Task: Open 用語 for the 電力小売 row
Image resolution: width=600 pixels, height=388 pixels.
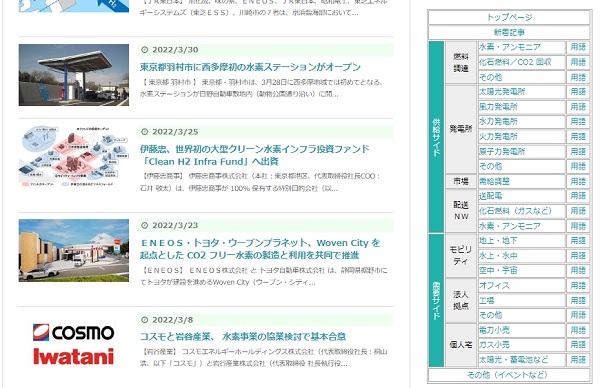Action: (x=578, y=330)
